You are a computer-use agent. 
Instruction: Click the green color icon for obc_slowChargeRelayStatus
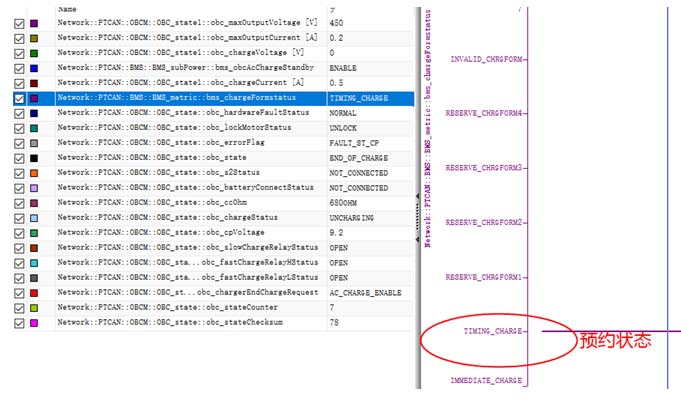coord(35,248)
